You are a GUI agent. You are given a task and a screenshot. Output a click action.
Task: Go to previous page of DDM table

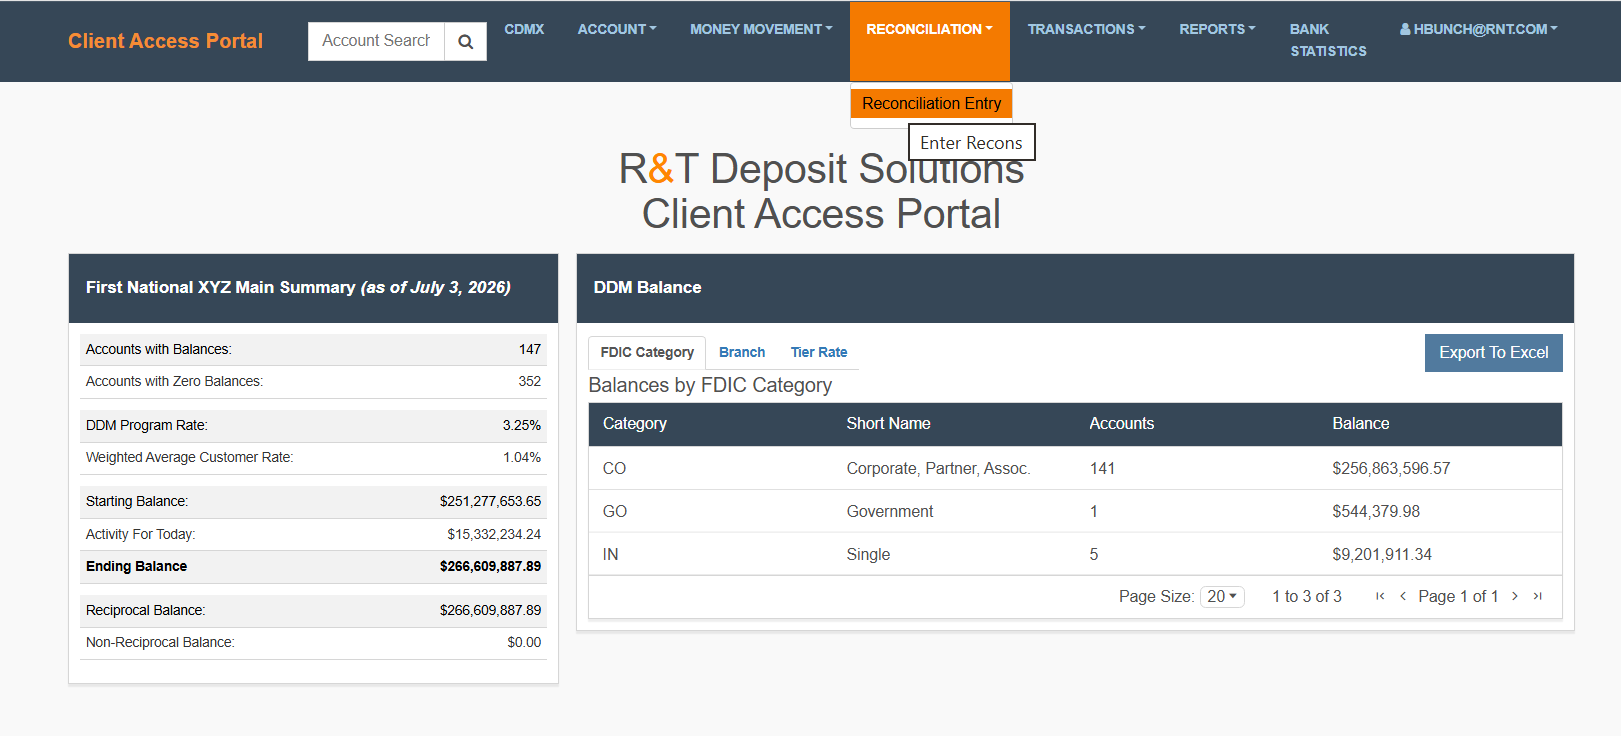pos(1403,596)
